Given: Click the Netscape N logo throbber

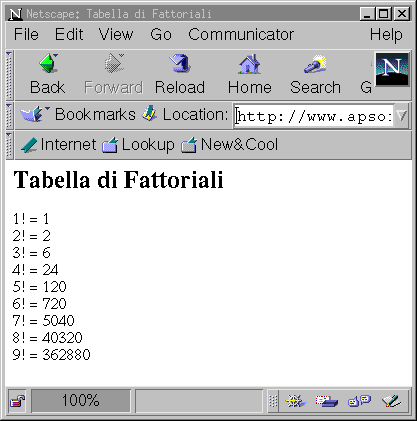Looking at the screenshot, I should [392, 69].
